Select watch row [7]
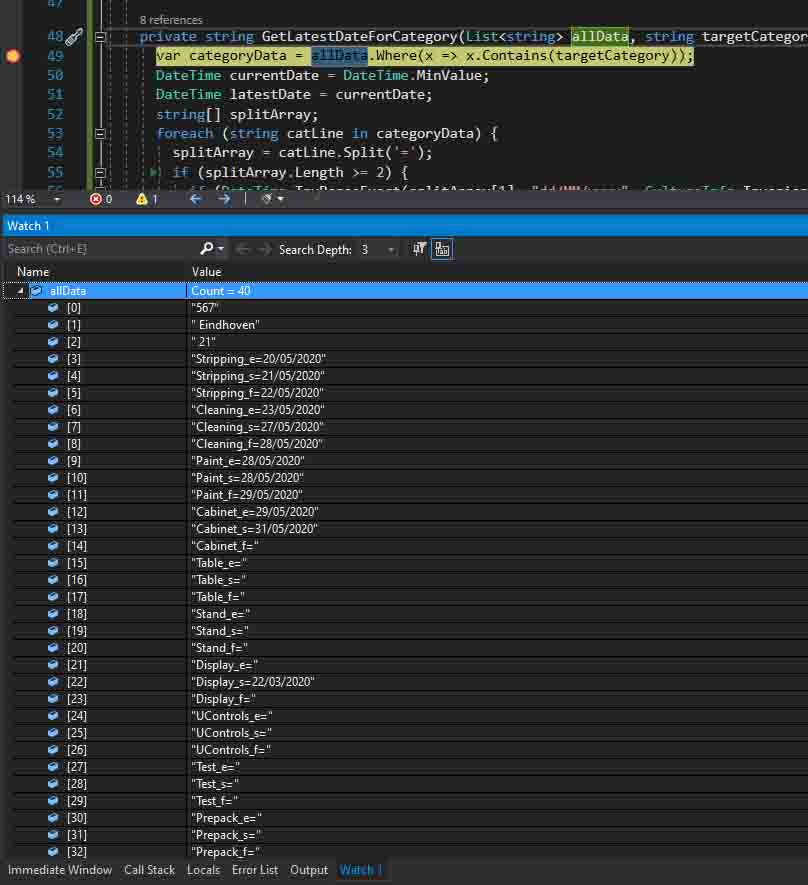The height and width of the screenshot is (885, 808). [404, 427]
